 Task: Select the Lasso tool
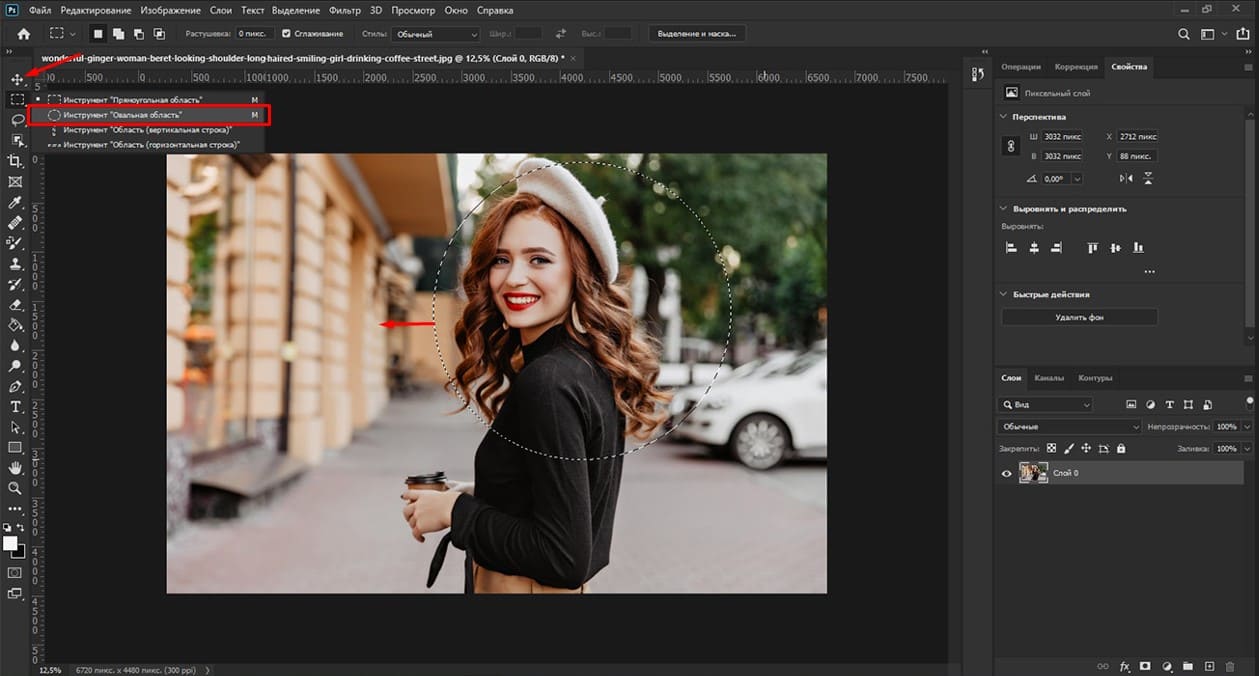click(15, 120)
